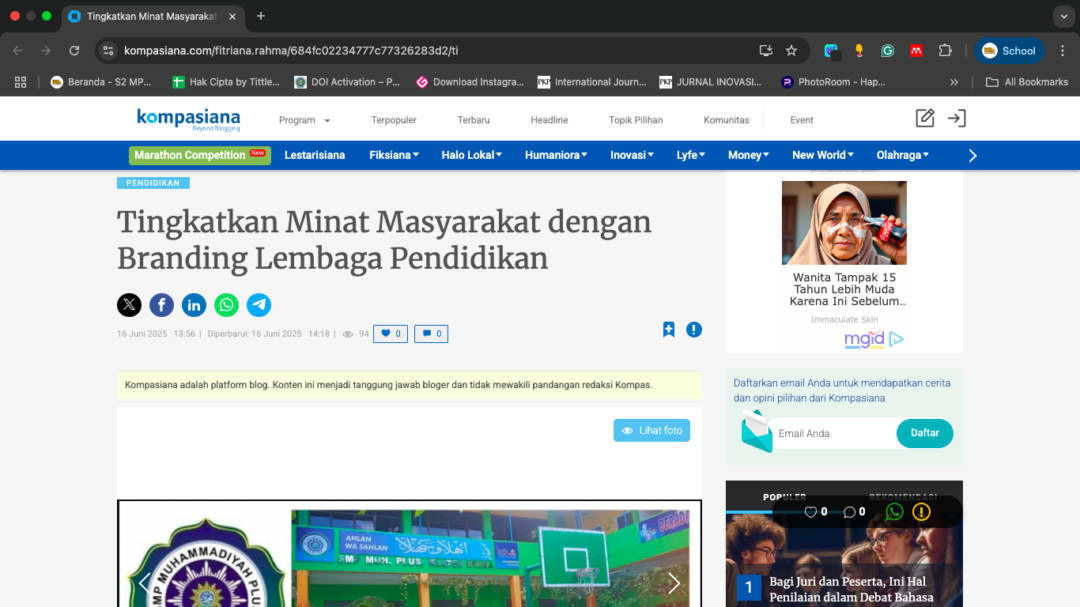Go to next image with right arrow
Image resolution: width=1080 pixels, height=607 pixels.
click(x=674, y=583)
